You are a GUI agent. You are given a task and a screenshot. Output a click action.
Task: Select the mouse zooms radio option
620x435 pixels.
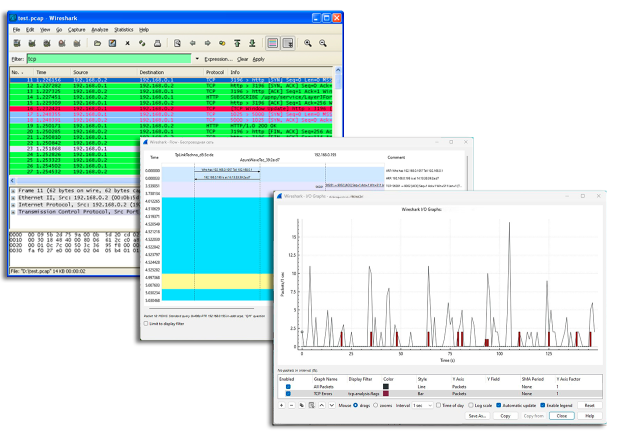[376, 405]
